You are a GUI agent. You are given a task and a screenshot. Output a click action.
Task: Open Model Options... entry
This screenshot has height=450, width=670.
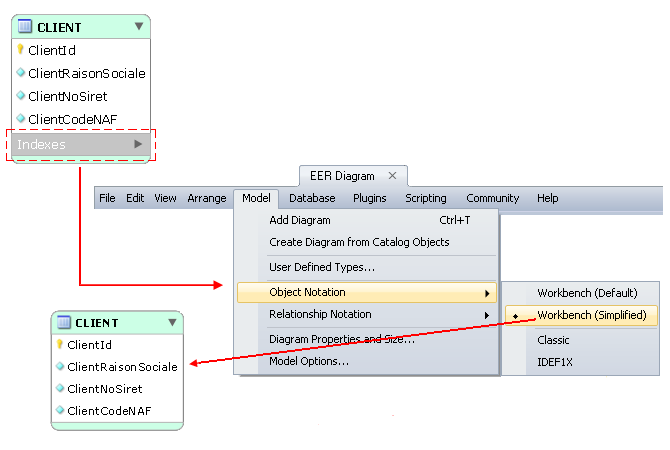click(309, 361)
